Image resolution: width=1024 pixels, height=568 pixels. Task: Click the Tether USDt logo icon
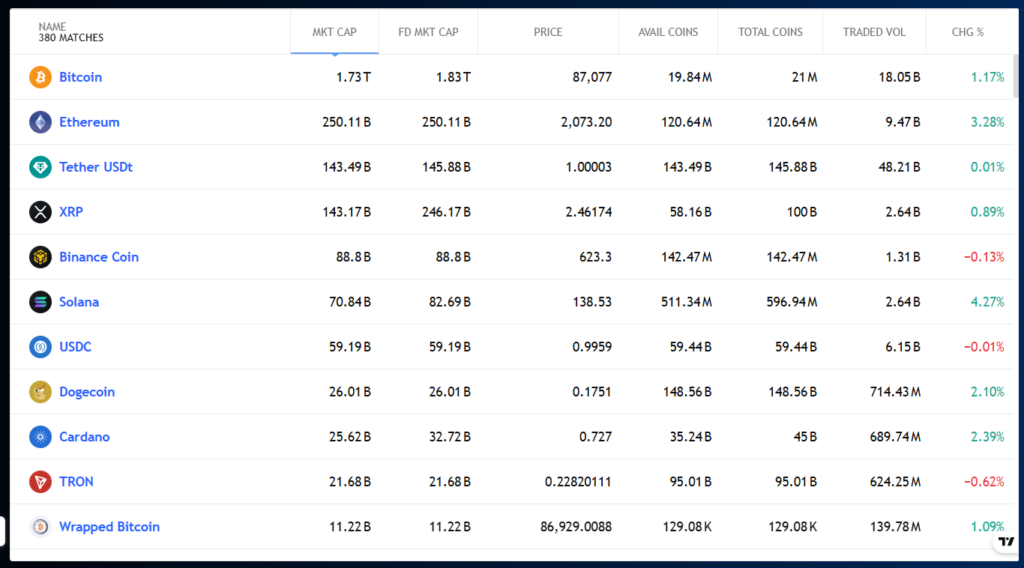click(40, 167)
